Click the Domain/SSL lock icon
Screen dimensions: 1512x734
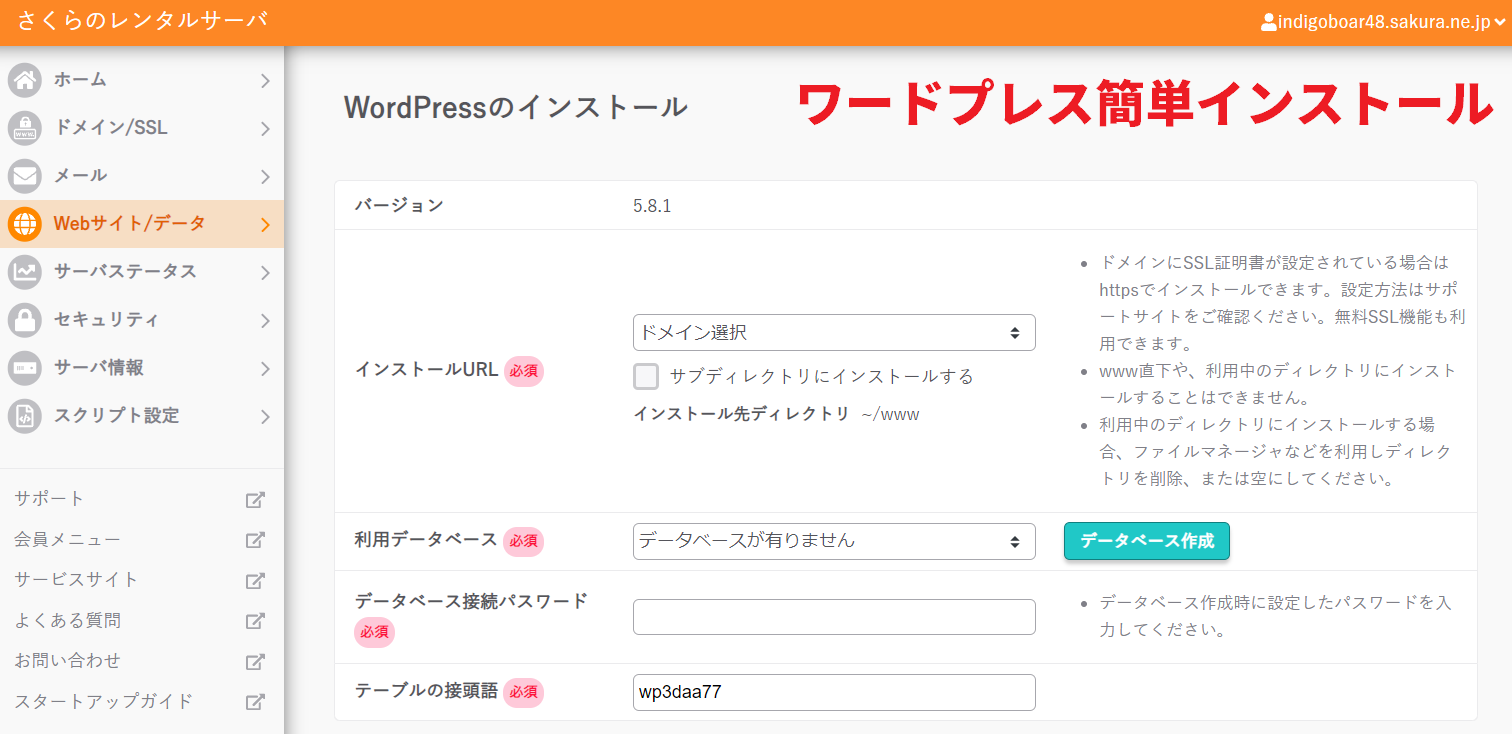(25, 128)
